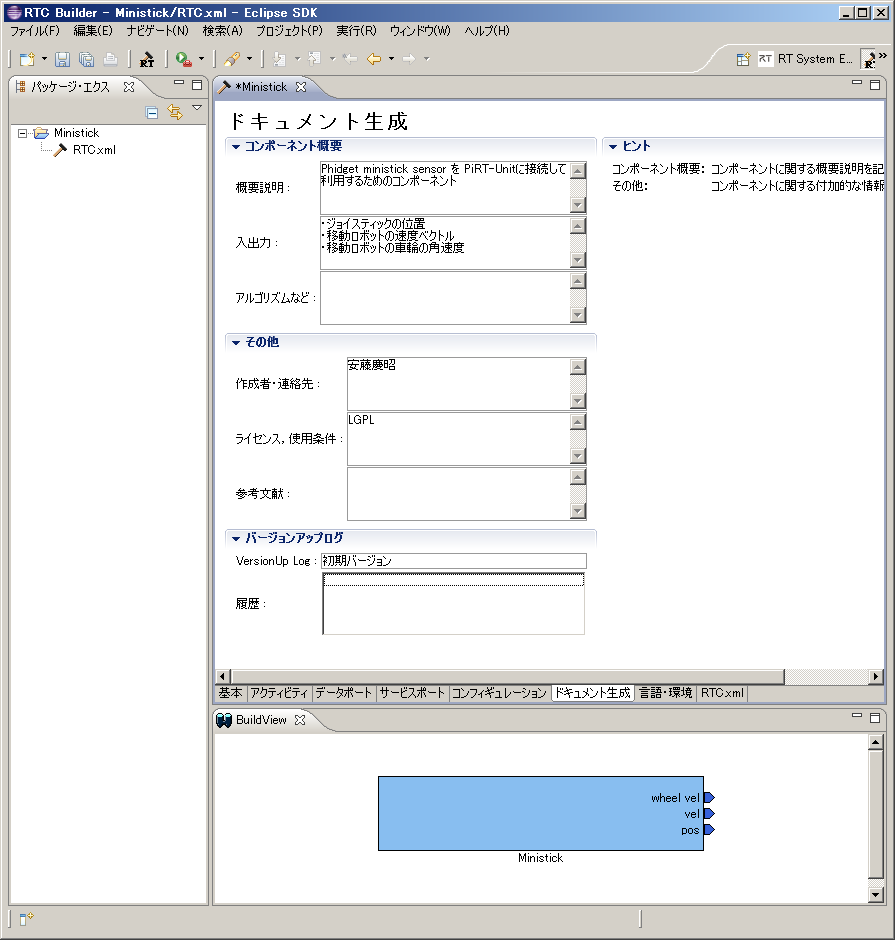Click the VersionUp Log input field
The width and height of the screenshot is (895, 940).
tap(453, 561)
